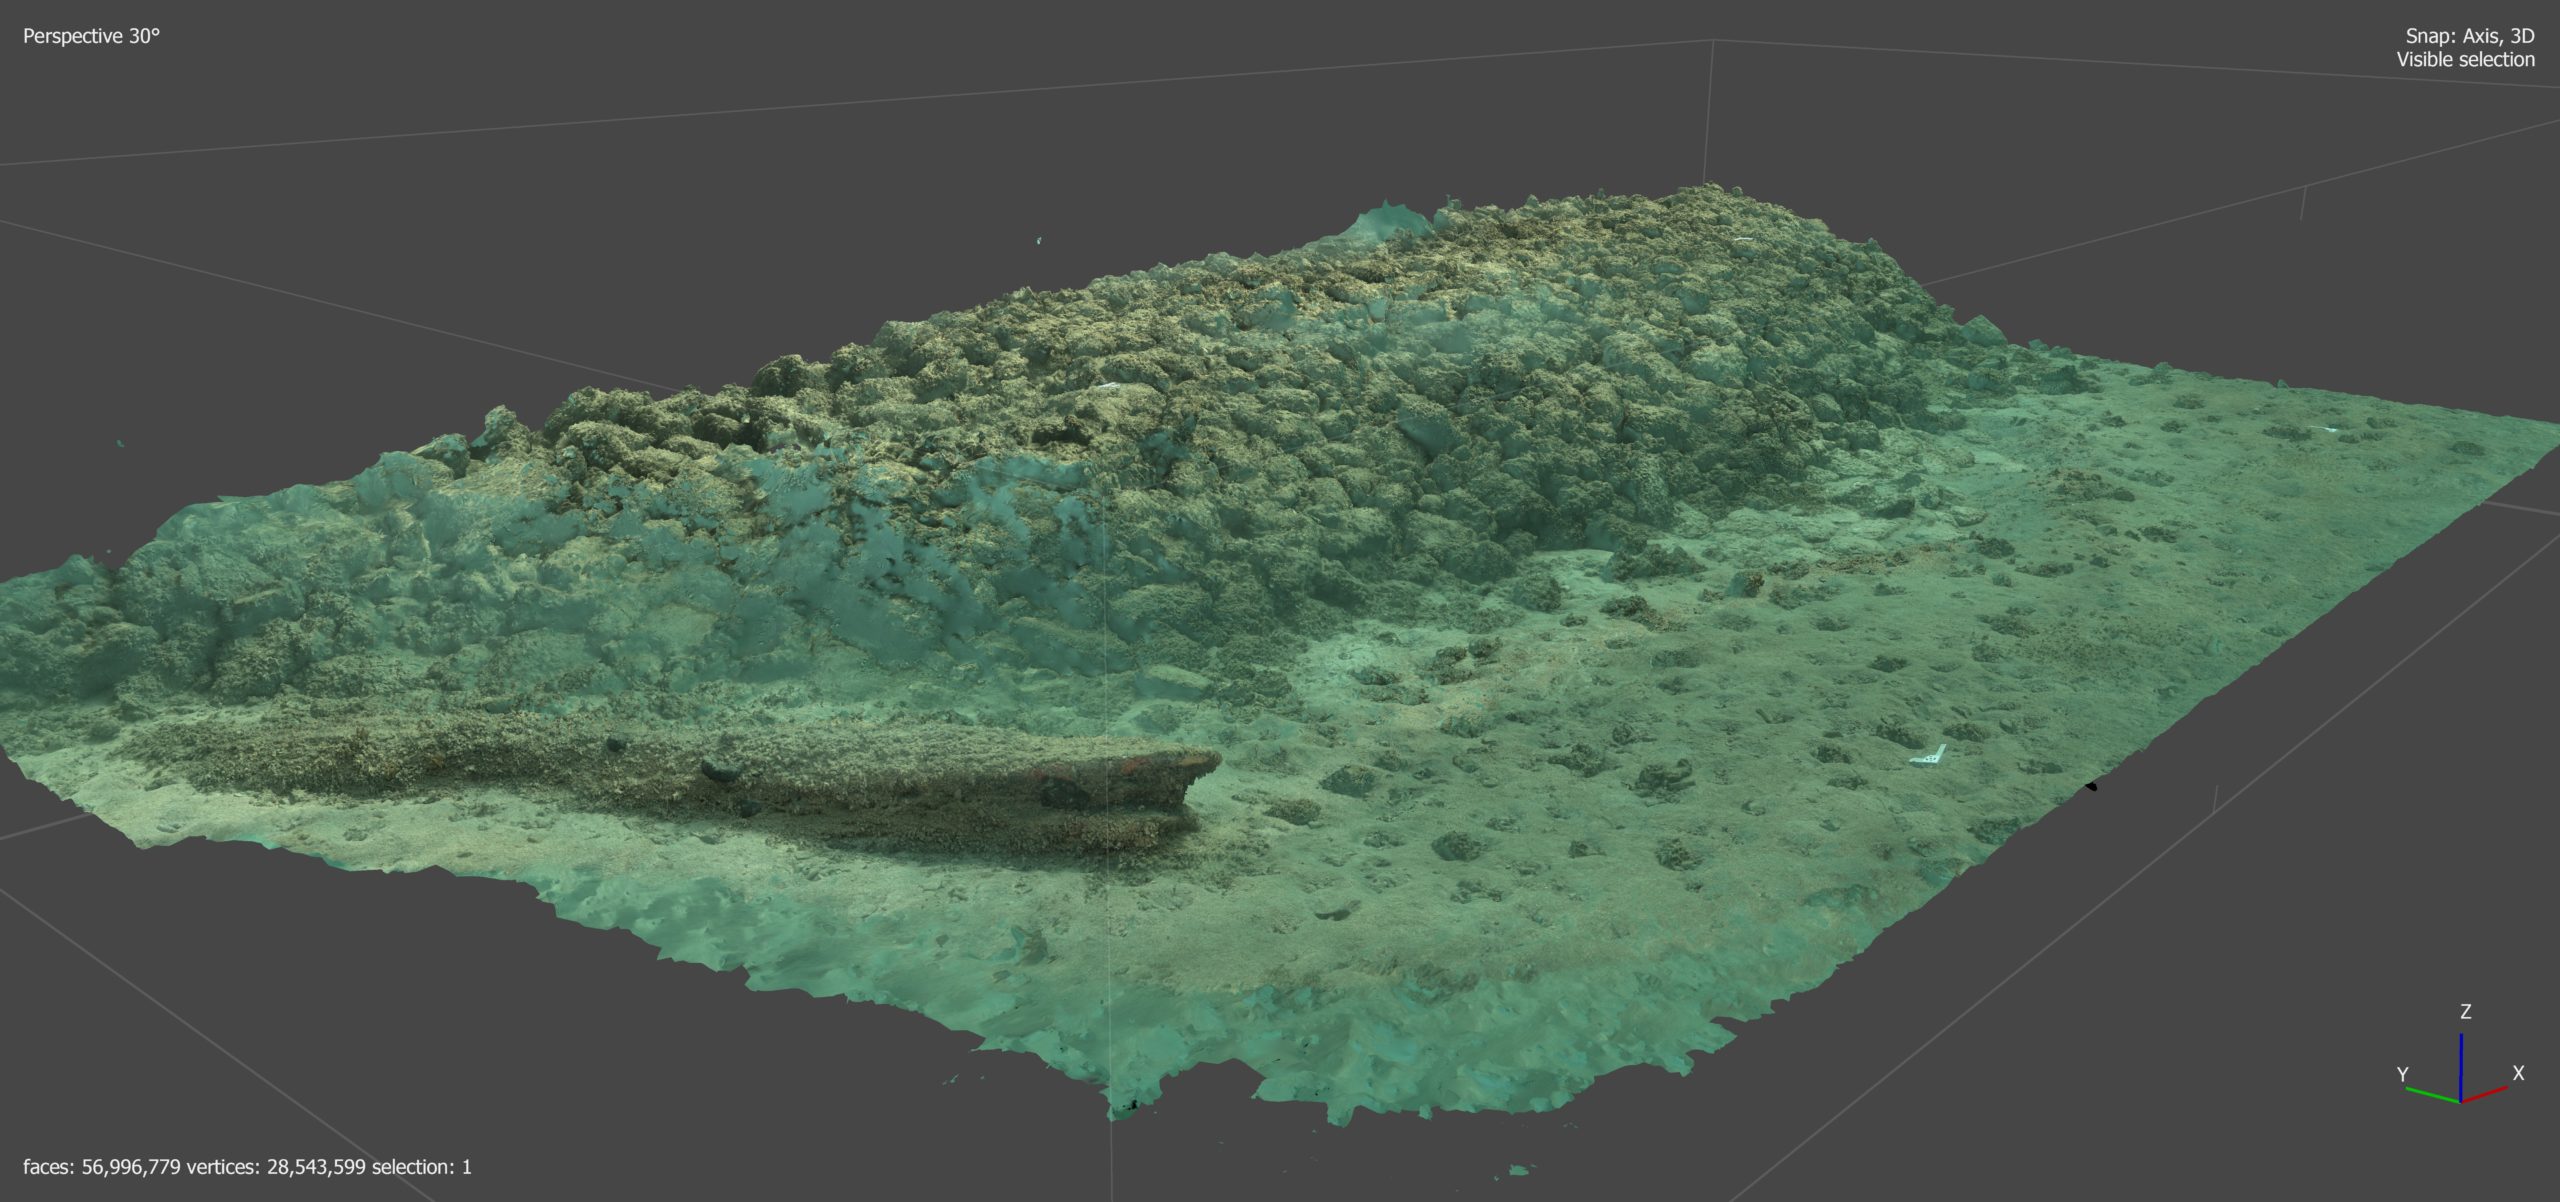
Task: Click the small black object at the model's right edge
Action: click(2091, 787)
